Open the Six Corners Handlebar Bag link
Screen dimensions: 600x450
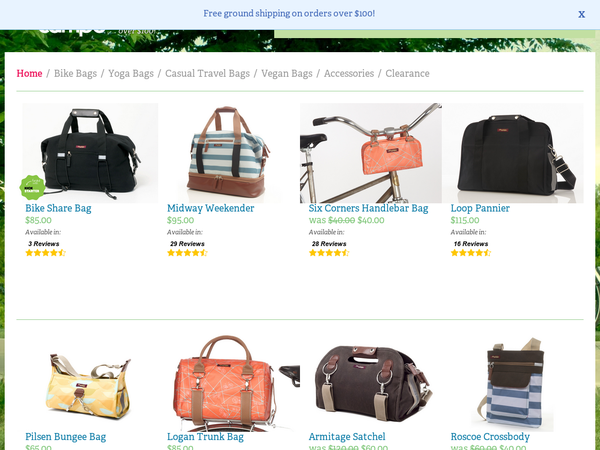pyautogui.click(x=368, y=208)
